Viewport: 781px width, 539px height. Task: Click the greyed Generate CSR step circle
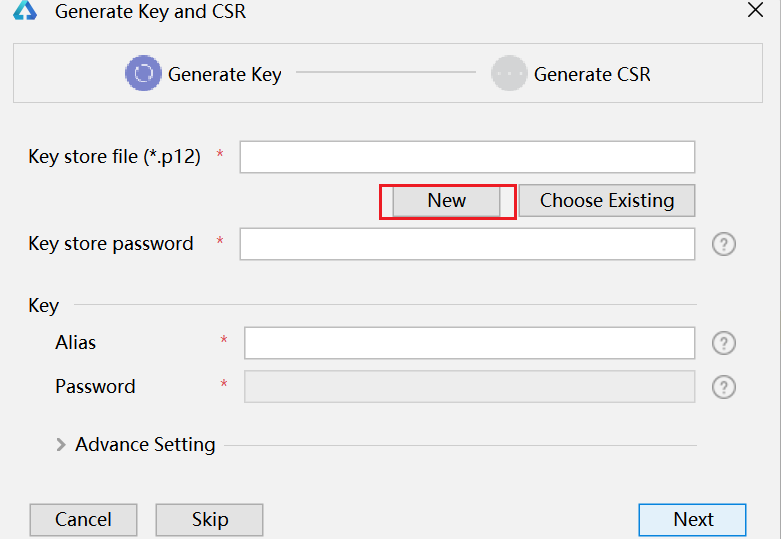pyautogui.click(x=509, y=73)
